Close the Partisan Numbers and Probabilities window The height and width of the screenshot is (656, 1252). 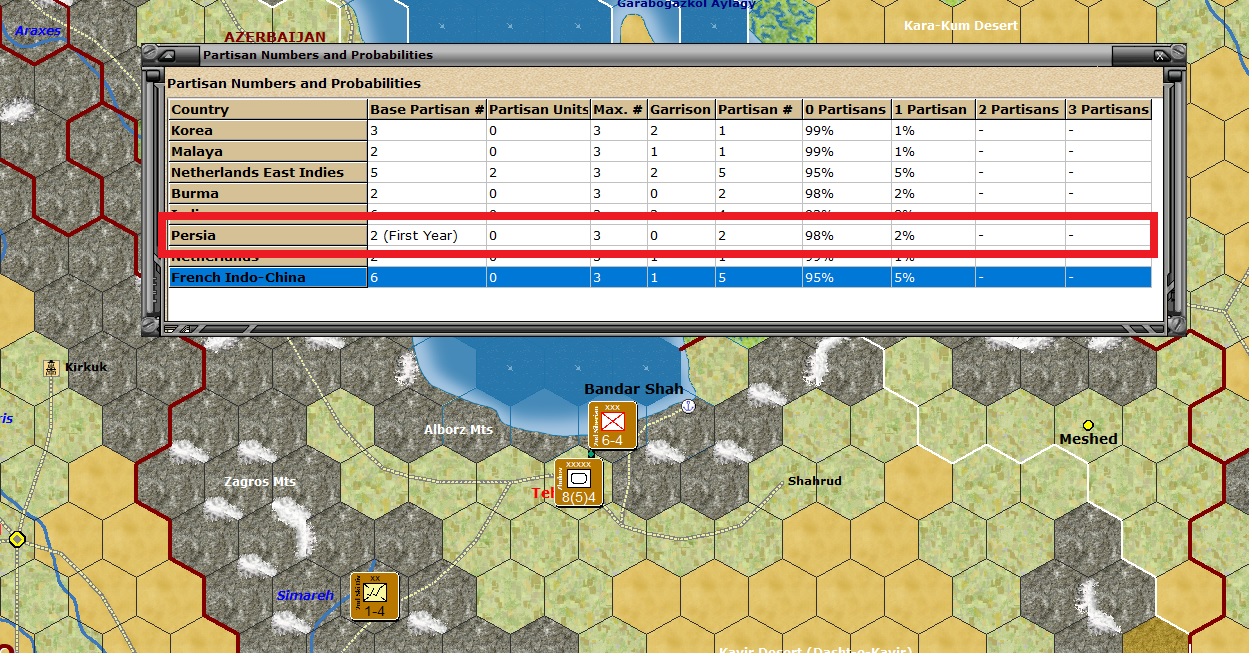(1161, 55)
